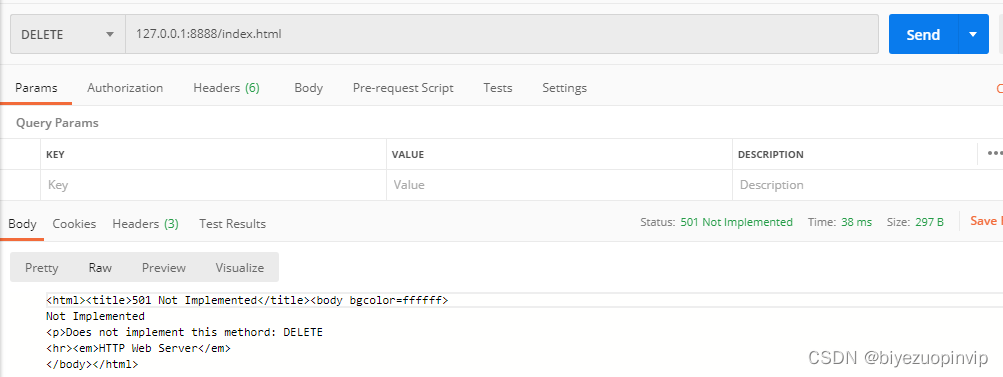Open the three-dots column options icon
Image resolution: width=1003 pixels, height=377 pixels.
tap(994, 154)
